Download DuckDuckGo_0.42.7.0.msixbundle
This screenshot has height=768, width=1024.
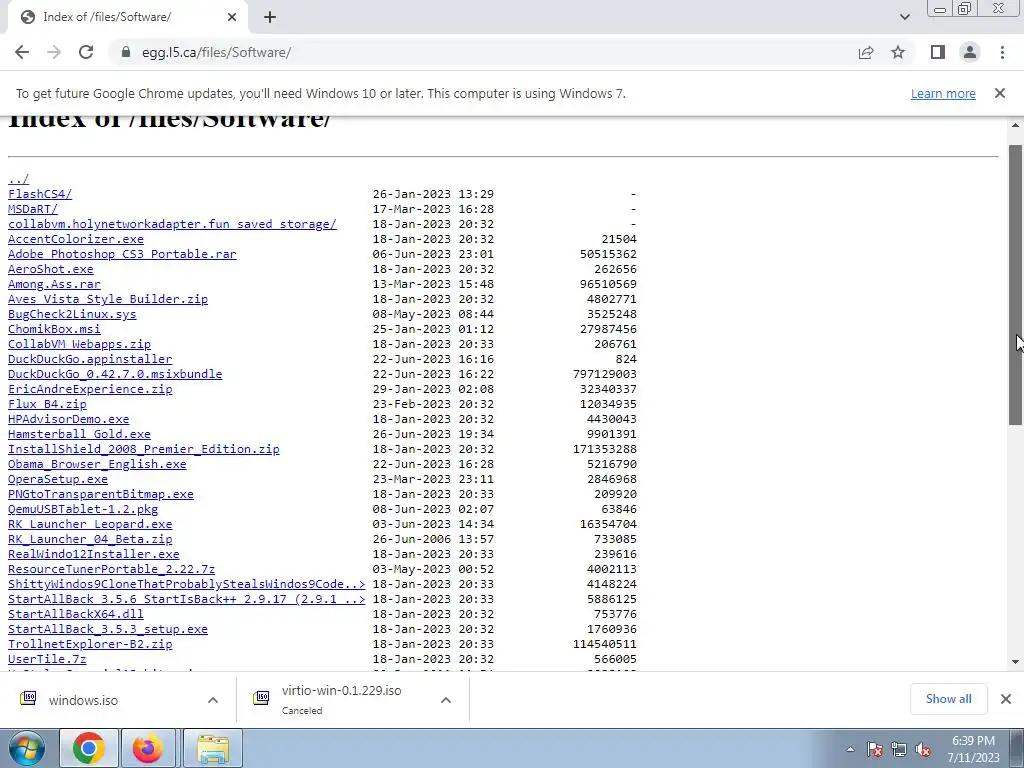[115, 374]
